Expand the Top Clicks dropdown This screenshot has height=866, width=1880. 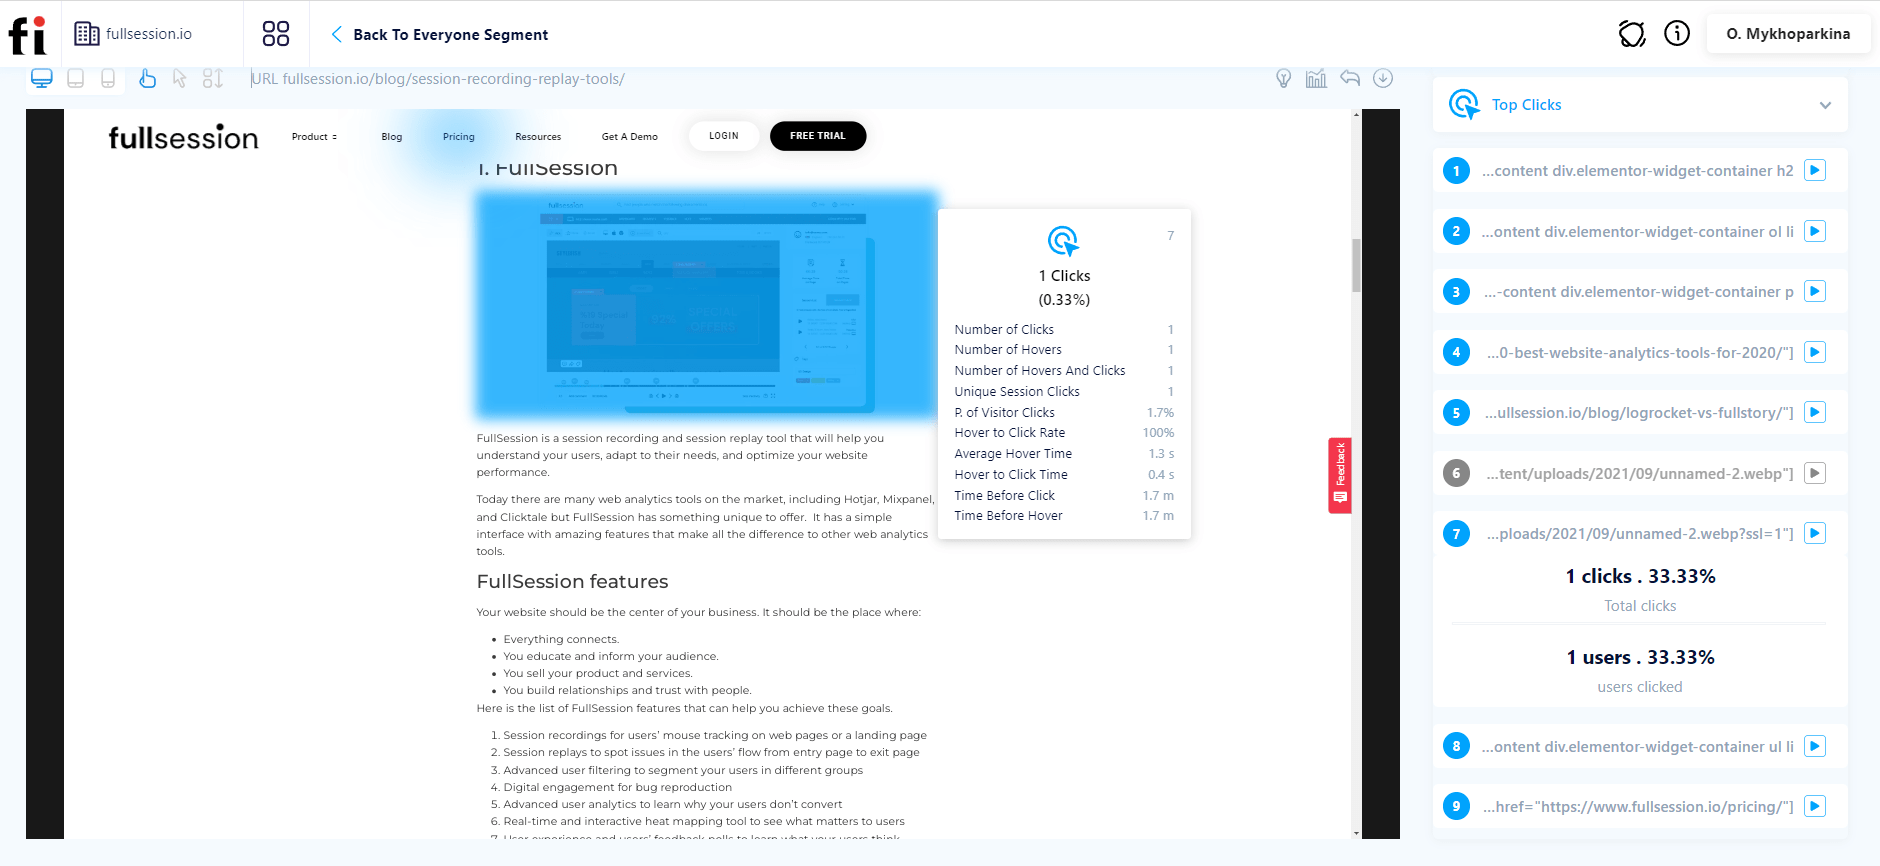[1825, 105]
